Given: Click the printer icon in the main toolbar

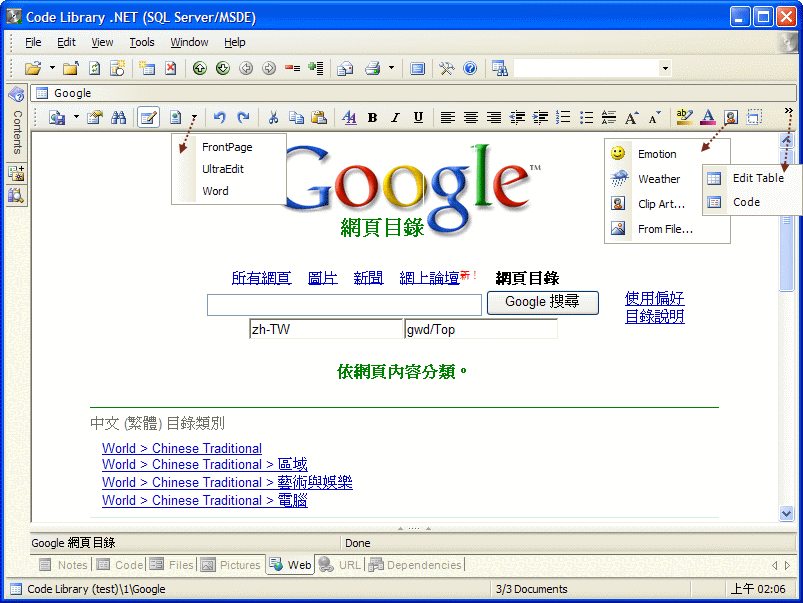Looking at the screenshot, I should [373, 68].
